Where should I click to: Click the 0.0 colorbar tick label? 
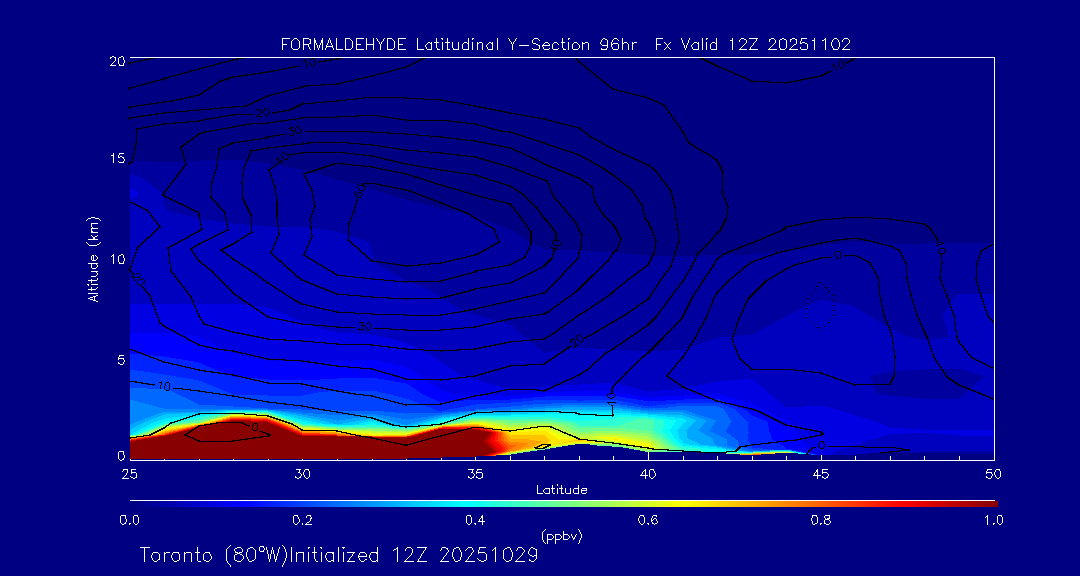(x=129, y=520)
